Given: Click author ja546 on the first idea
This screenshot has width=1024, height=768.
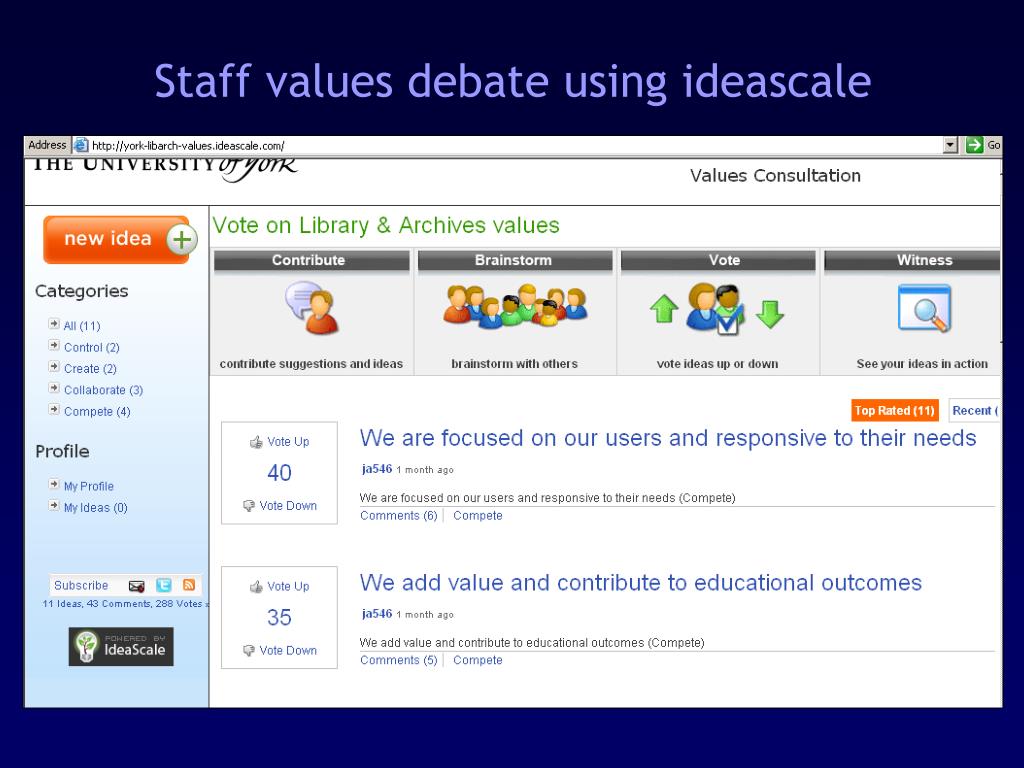Looking at the screenshot, I should 377,469.
